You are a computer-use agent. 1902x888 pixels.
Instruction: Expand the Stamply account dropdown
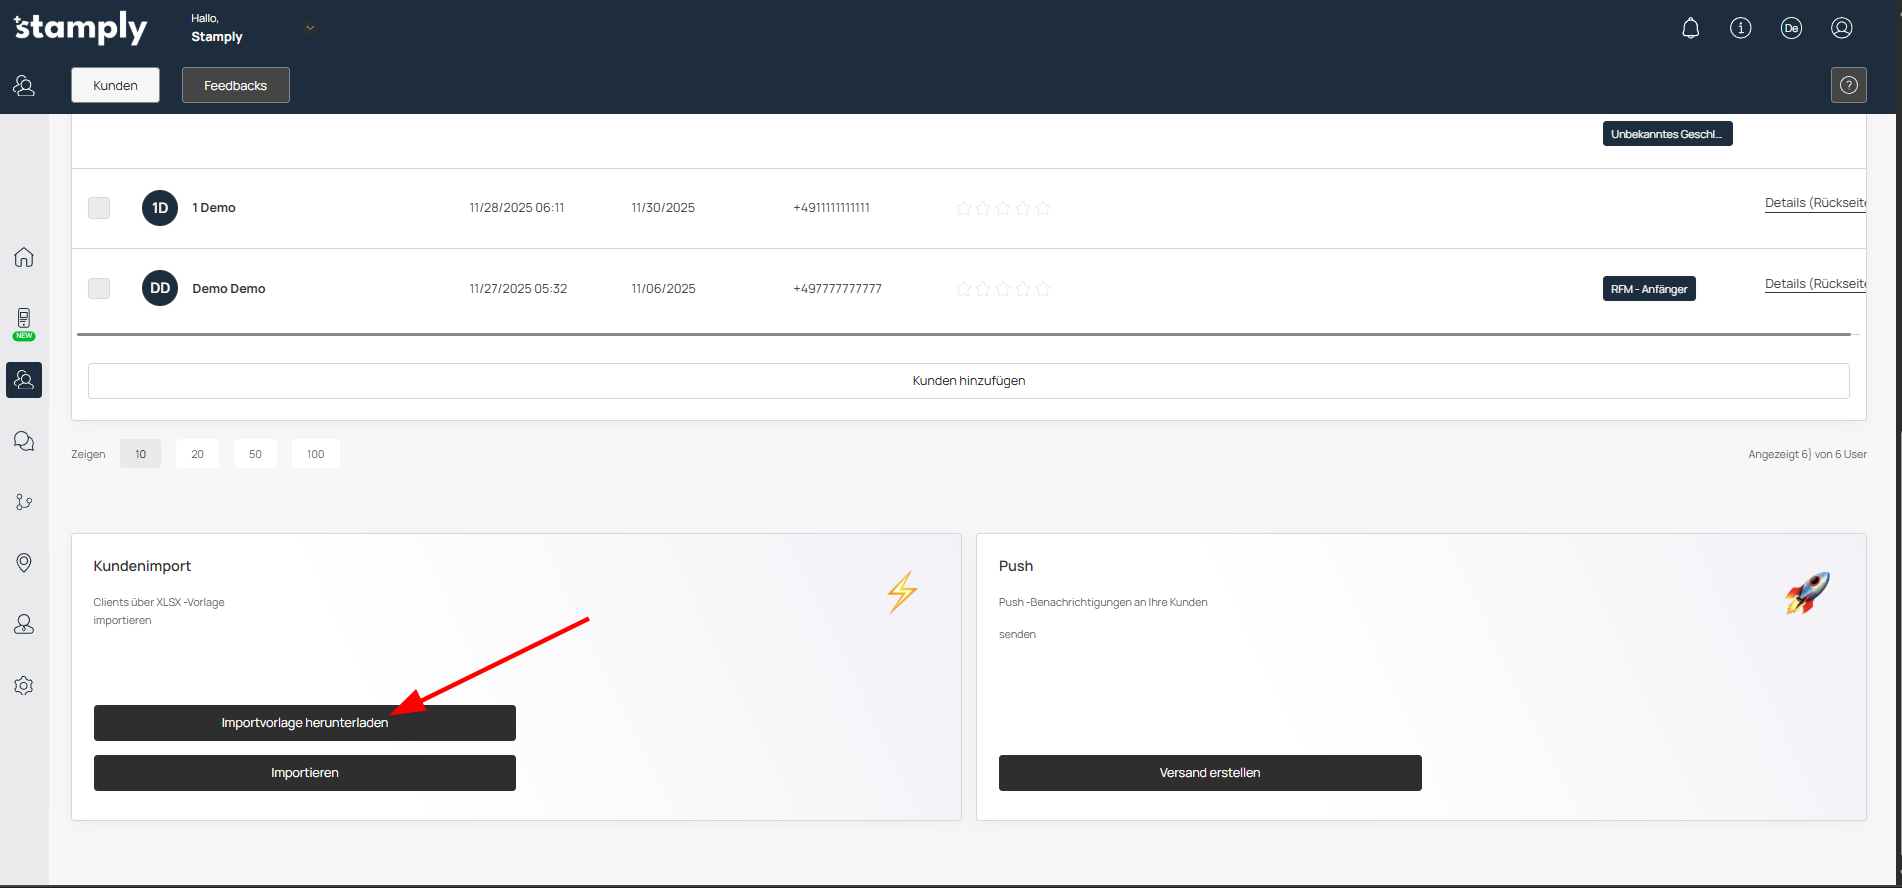tap(310, 28)
